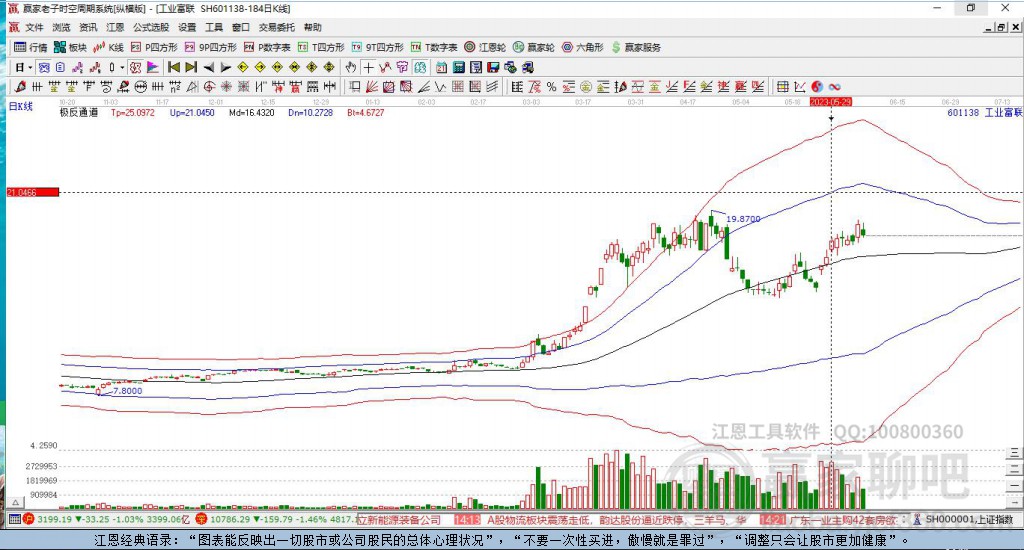Click the red 21.0466 price tag
The width and height of the screenshot is (1024, 550).
point(33,192)
